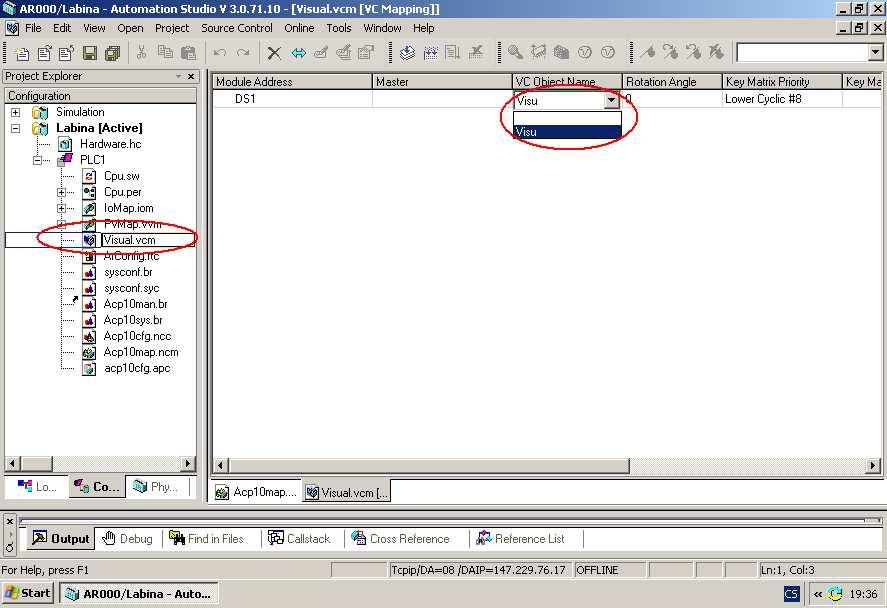Screen dimensions: 887x608
Task: Select IoMap.iom in the configuration tree
Action: pyautogui.click(x=128, y=208)
